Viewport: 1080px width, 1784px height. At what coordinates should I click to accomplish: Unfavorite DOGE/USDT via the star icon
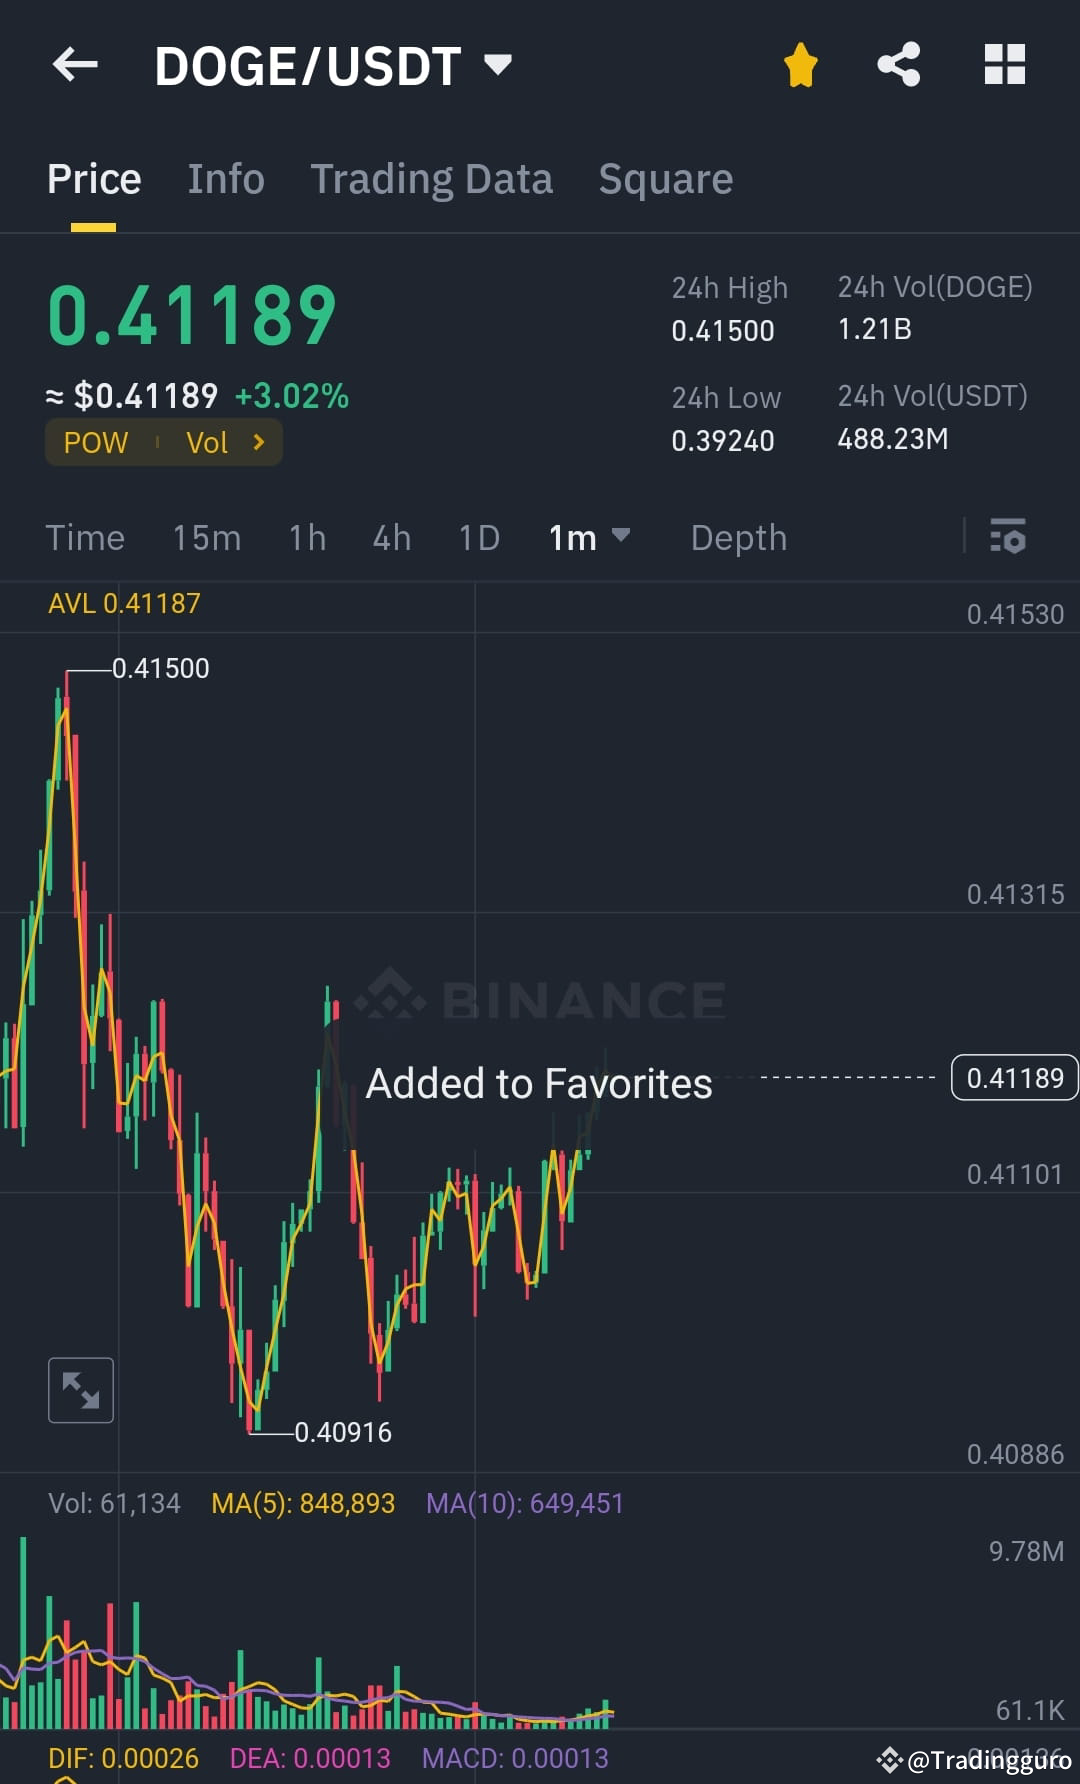tap(799, 63)
